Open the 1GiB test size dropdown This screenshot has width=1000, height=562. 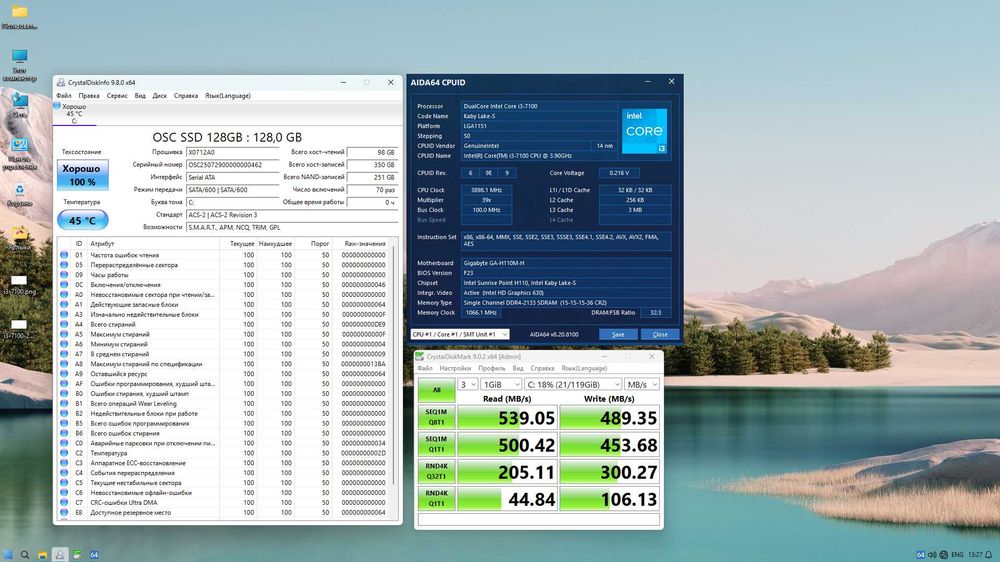click(501, 385)
